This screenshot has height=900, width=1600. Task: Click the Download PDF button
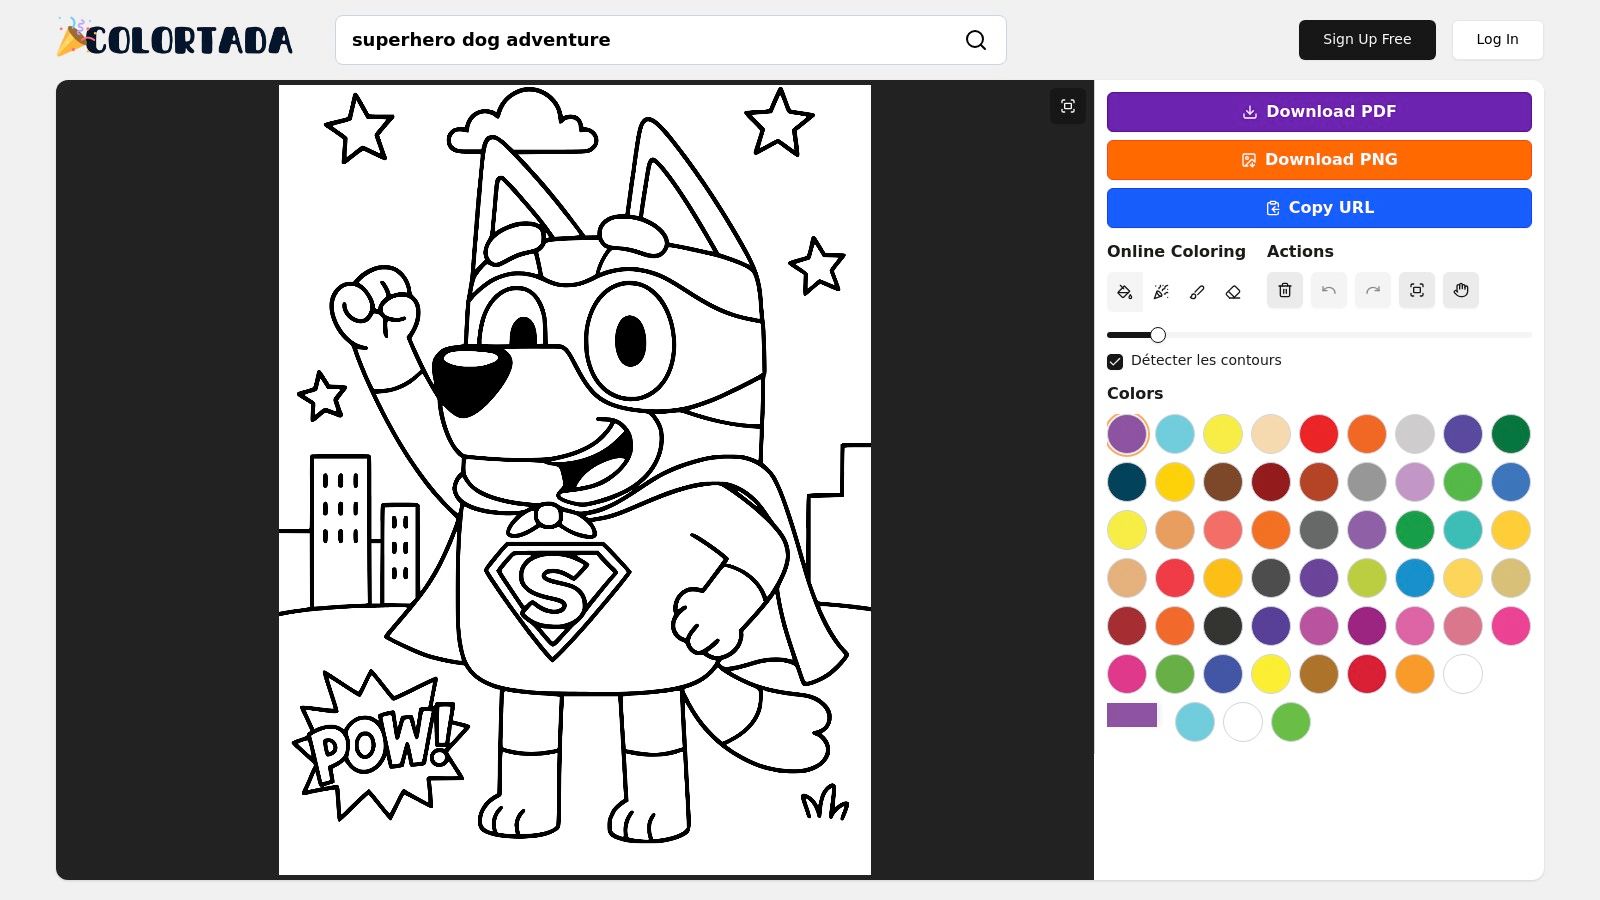click(1318, 111)
